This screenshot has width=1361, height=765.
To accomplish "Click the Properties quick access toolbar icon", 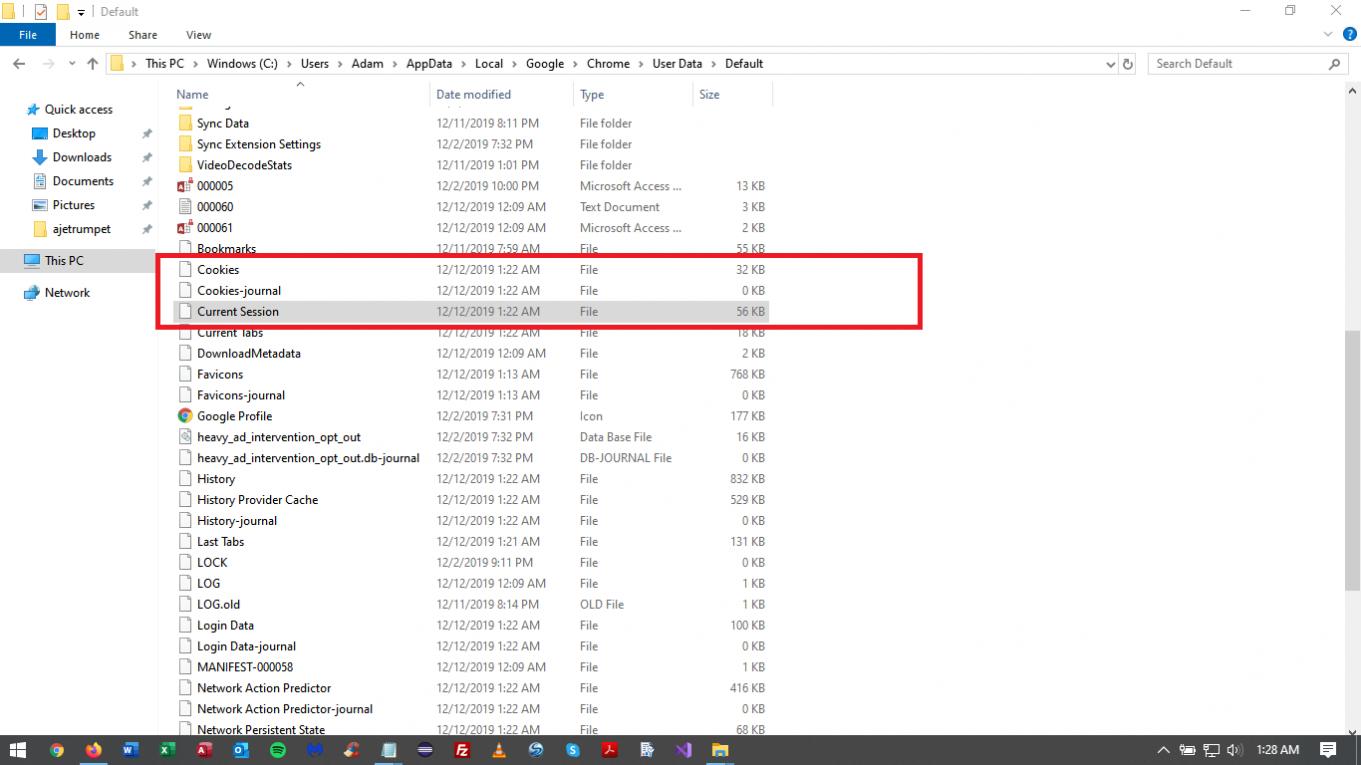I will tap(41, 12).
